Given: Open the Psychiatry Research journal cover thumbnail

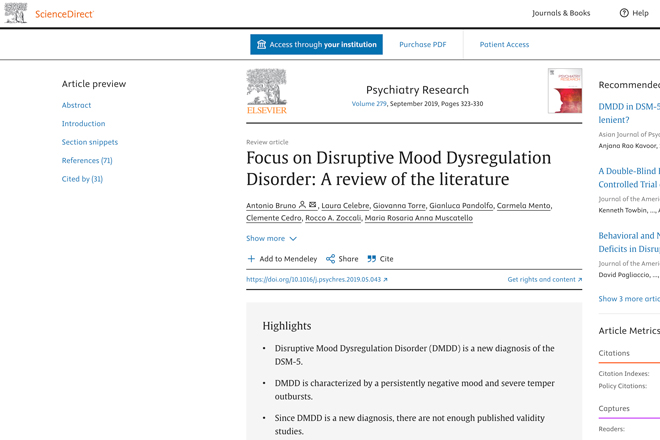Looking at the screenshot, I should tap(565, 91).
